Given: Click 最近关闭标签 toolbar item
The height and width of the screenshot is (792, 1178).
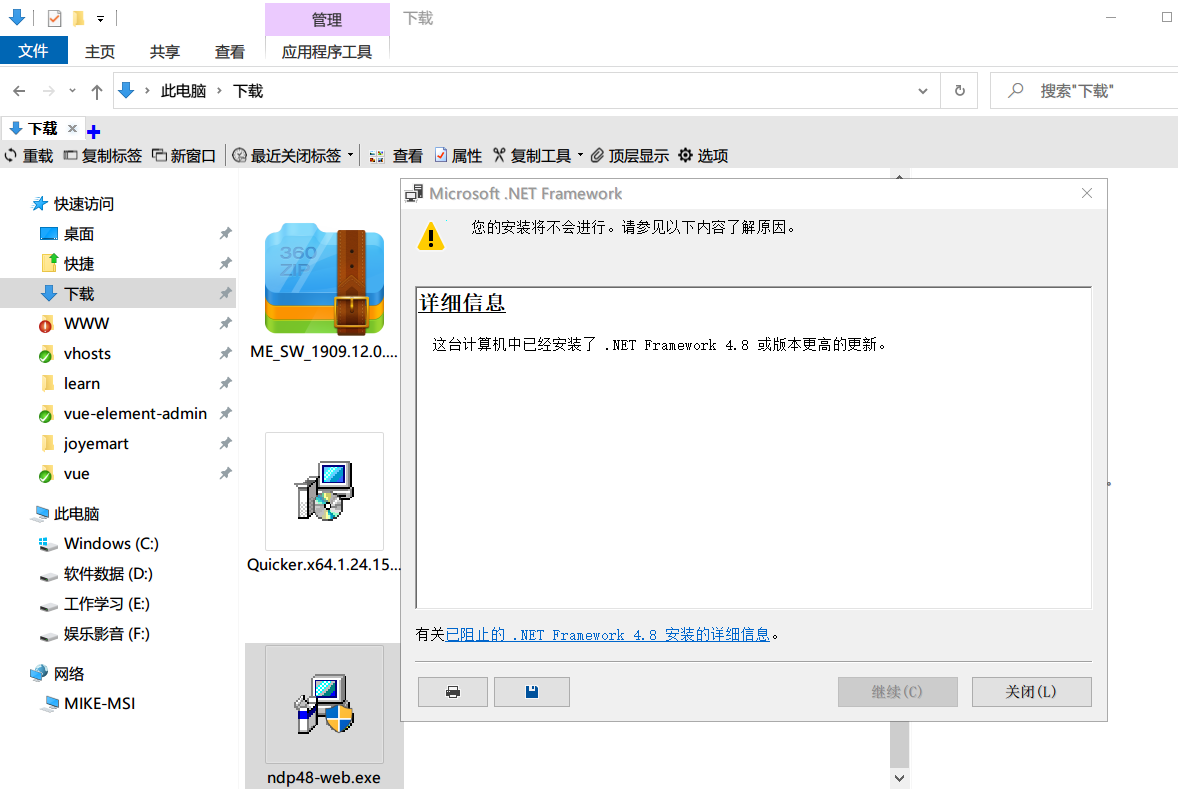Looking at the screenshot, I should 287,156.
